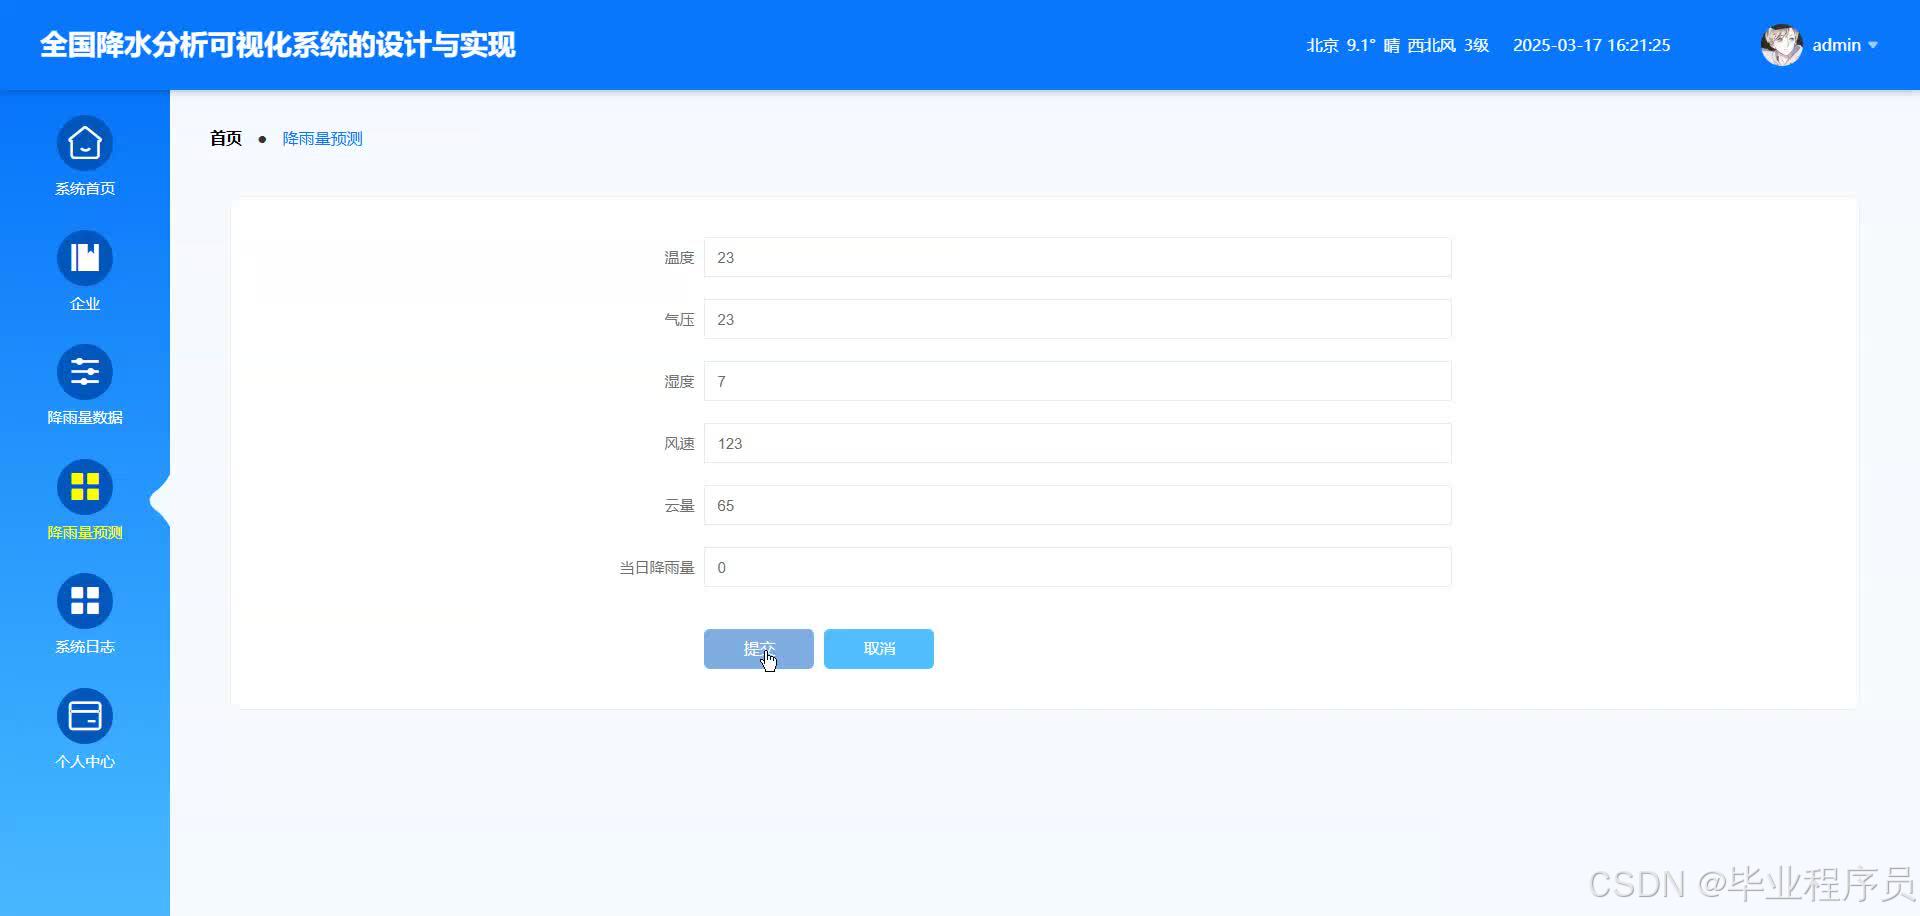Click the date and time 2025-03-17
The height and width of the screenshot is (916, 1920).
(x=1557, y=45)
